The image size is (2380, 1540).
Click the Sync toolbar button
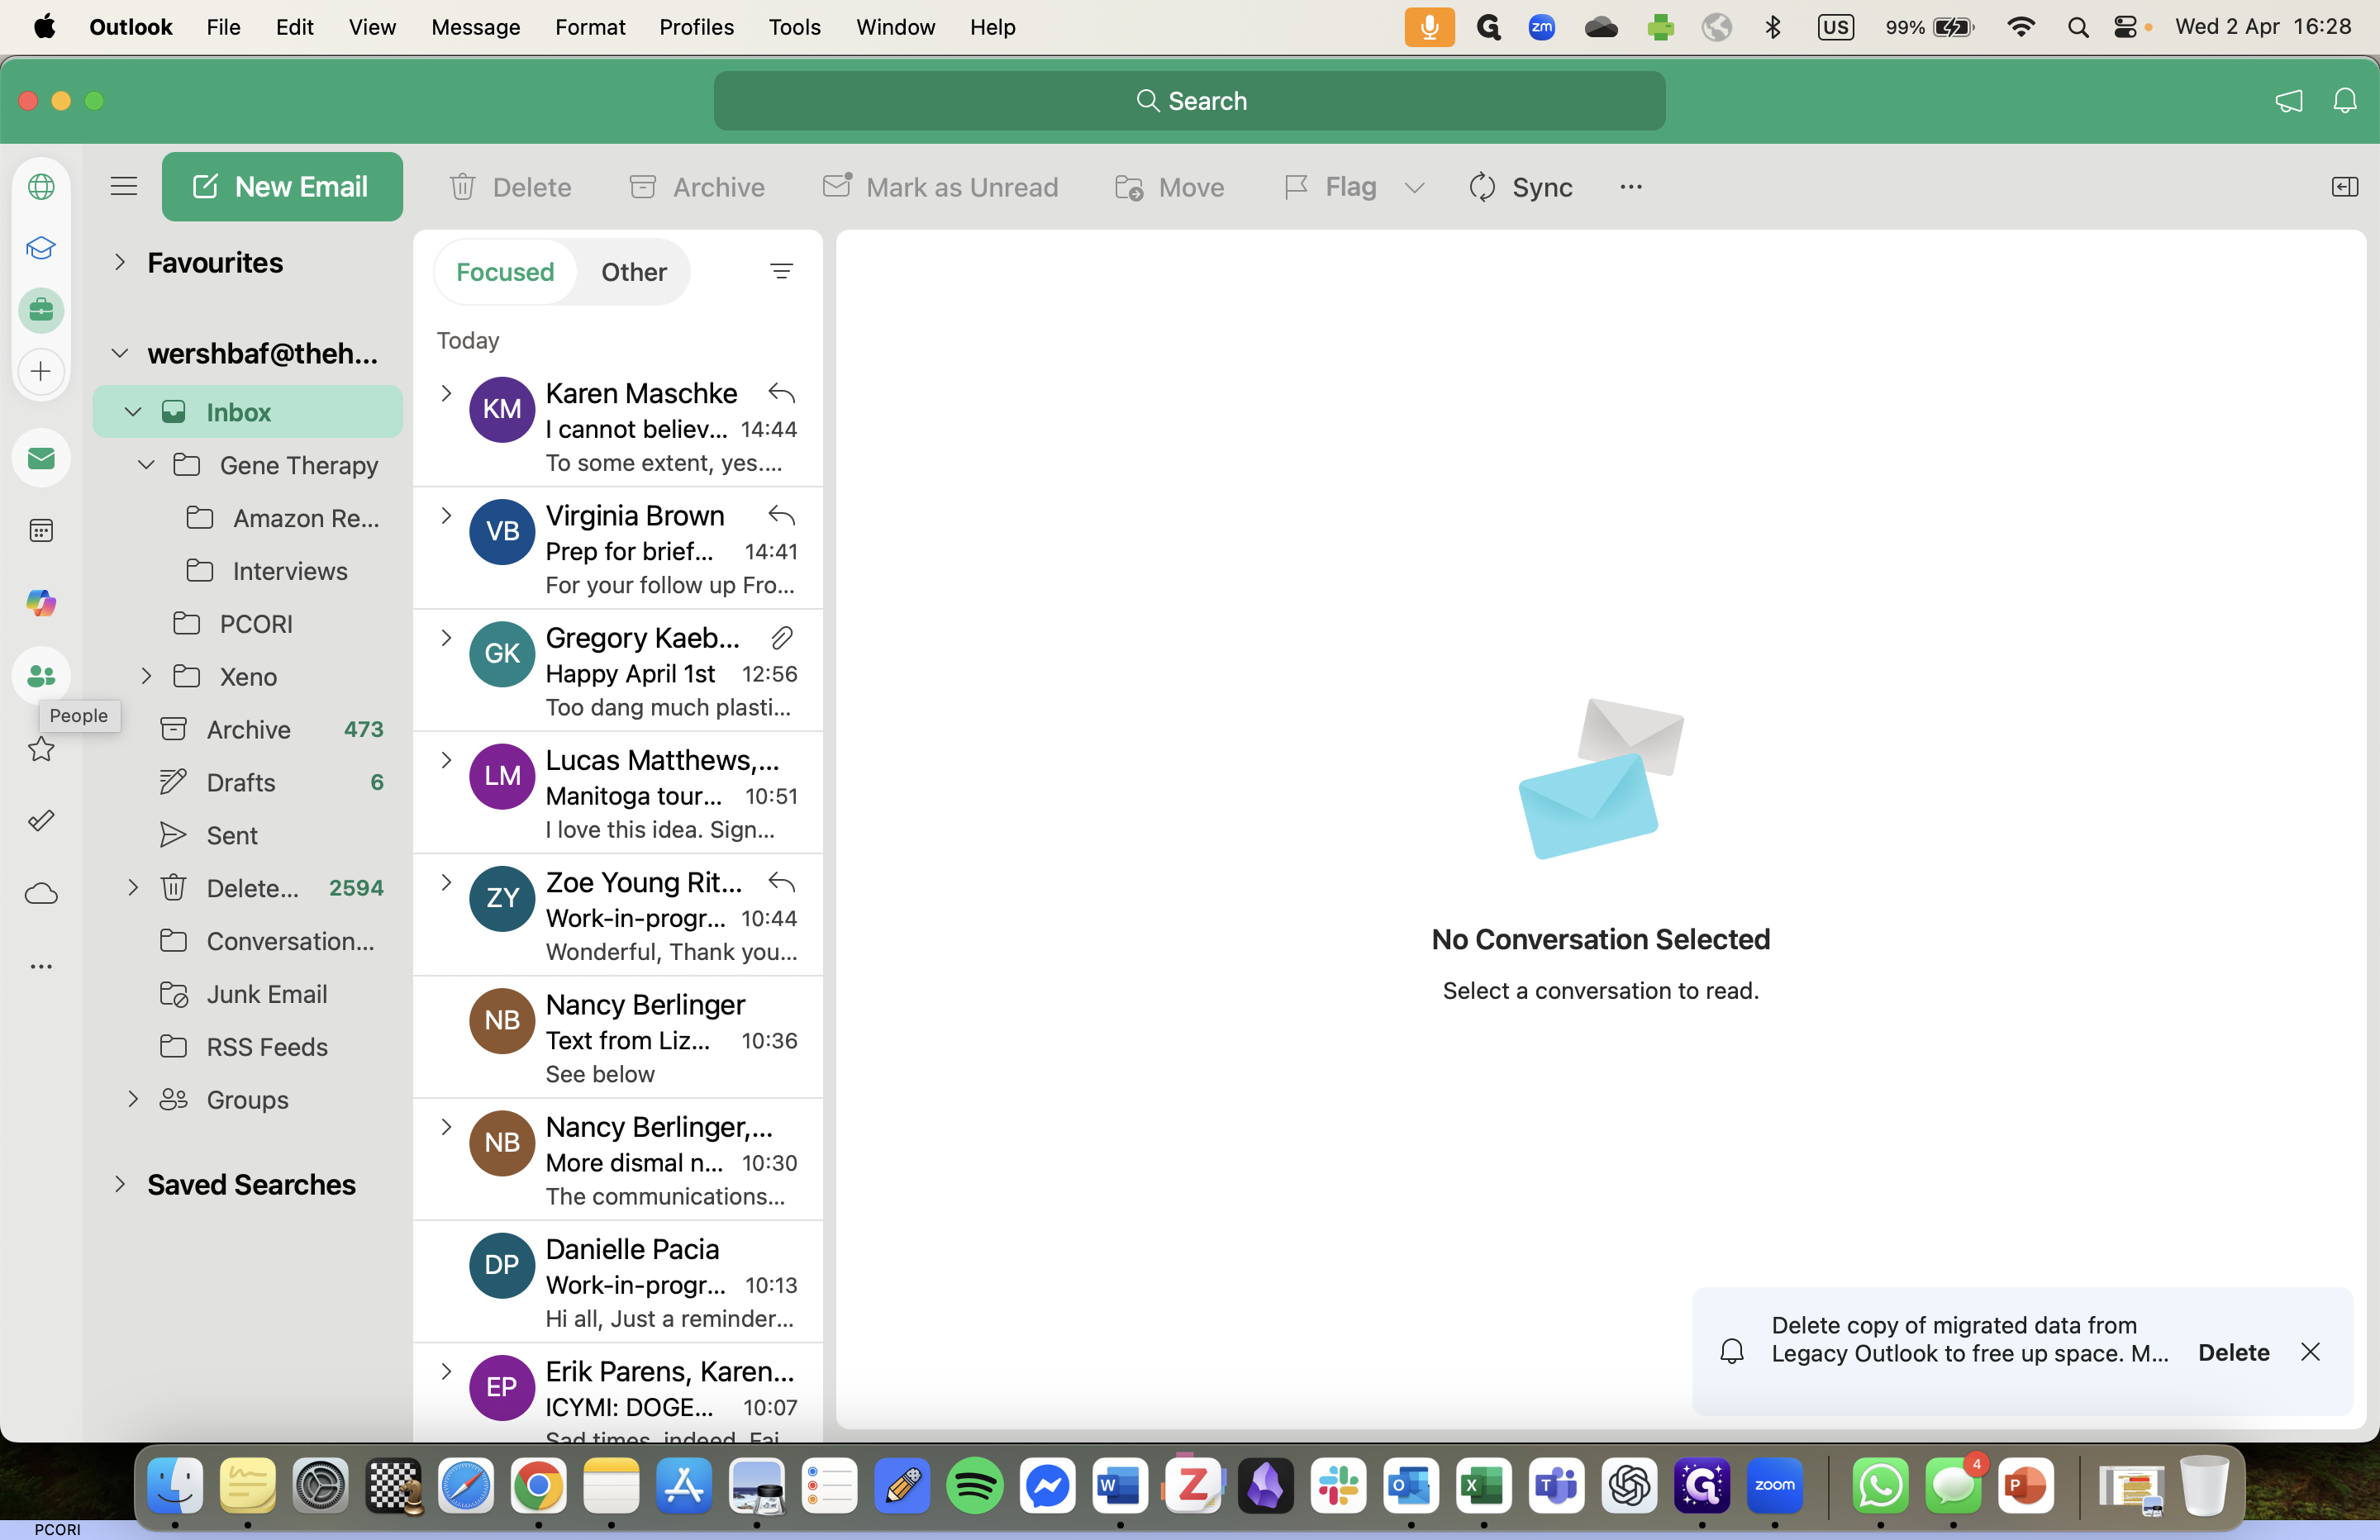click(x=1520, y=187)
